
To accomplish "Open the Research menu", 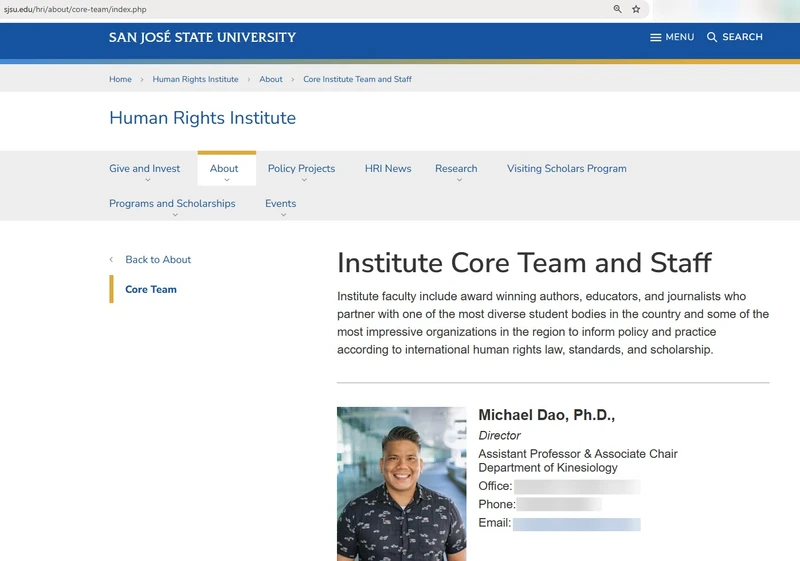I will click(x=456, y=168).
